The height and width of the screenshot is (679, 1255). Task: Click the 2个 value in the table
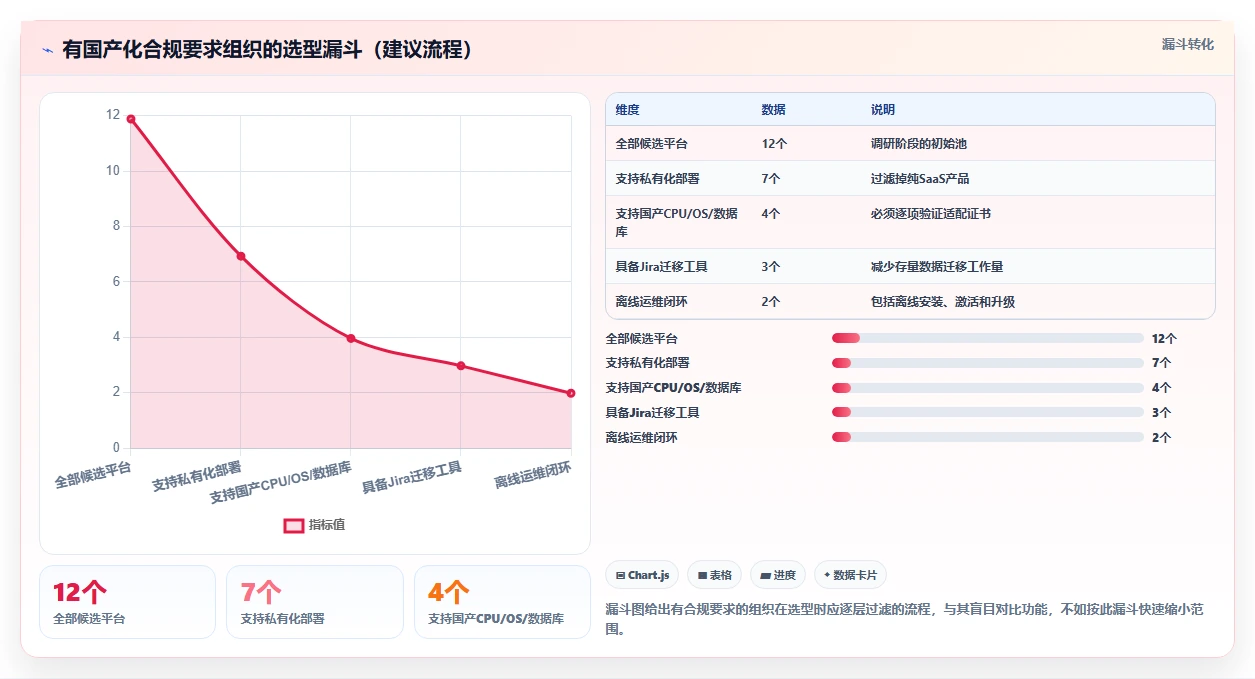(771, 302)
